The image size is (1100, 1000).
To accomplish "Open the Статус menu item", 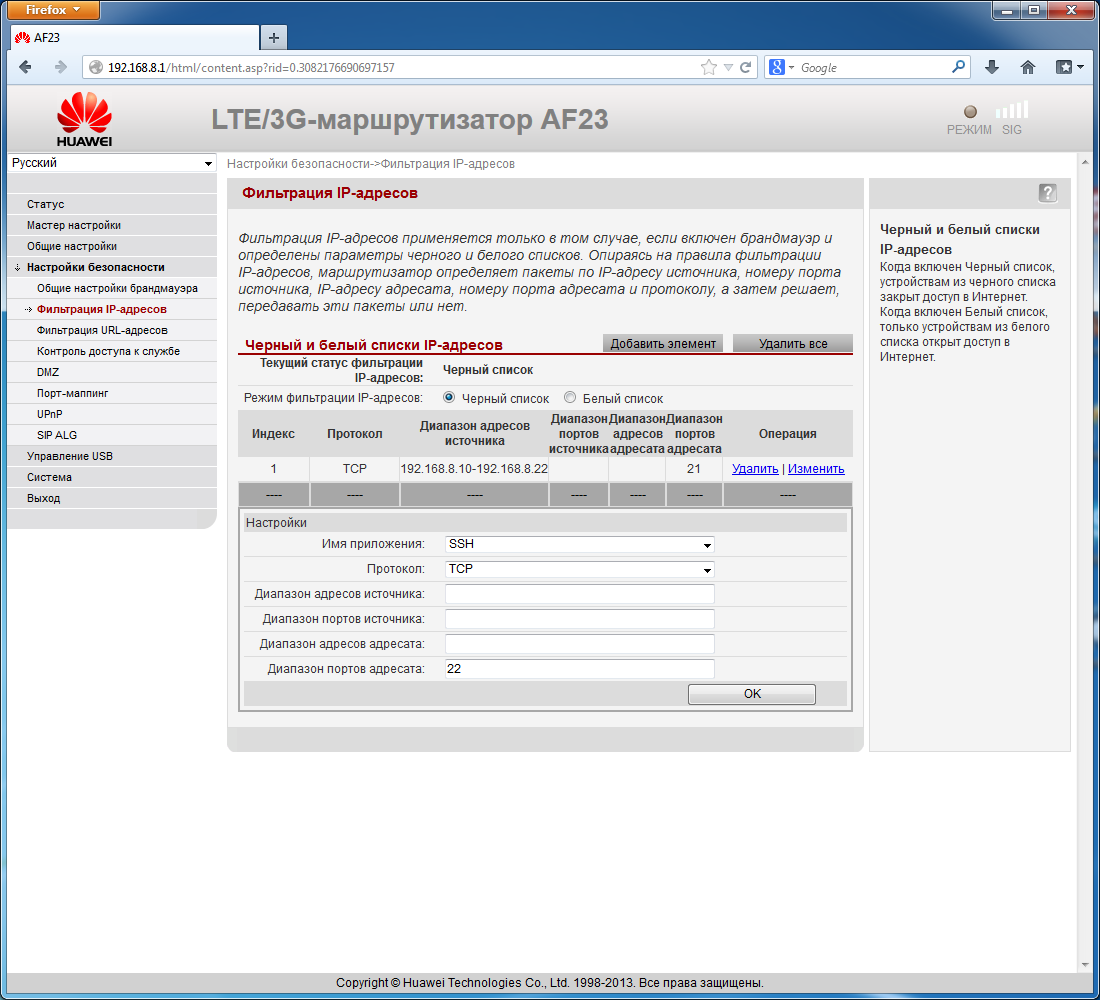I will 46,204.
